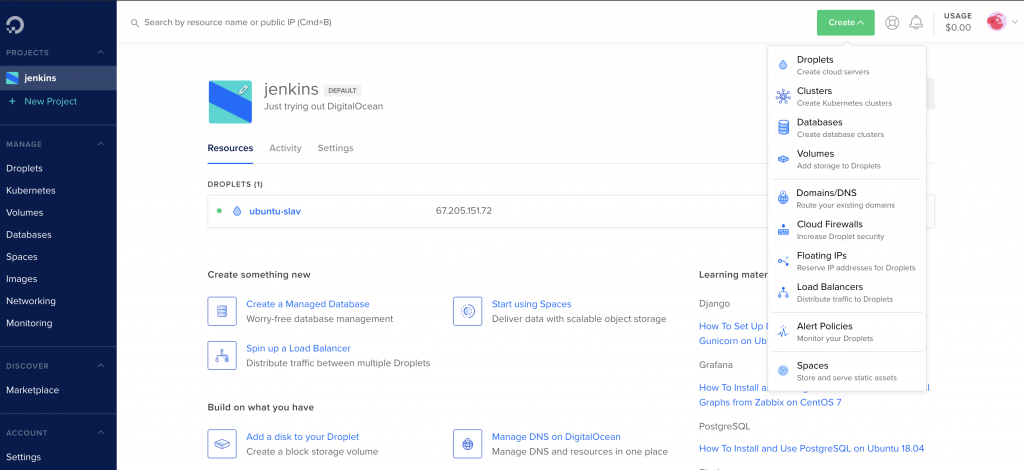This screenshot has height=470, width=1024.
Task: Open Kubernetes in the sidebar
Action: (31, 191)
